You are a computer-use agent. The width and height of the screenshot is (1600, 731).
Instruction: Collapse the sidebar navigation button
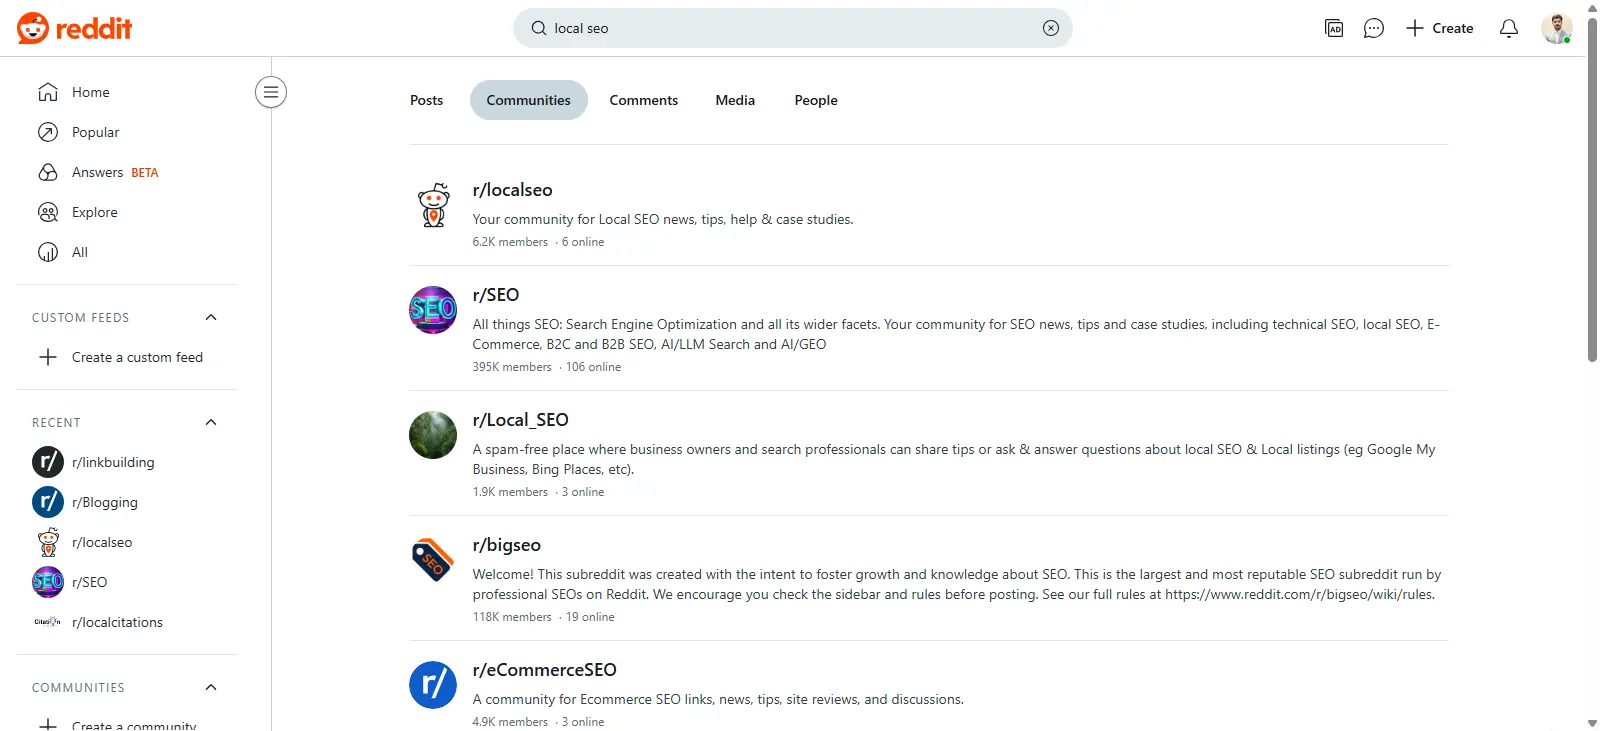271,92
